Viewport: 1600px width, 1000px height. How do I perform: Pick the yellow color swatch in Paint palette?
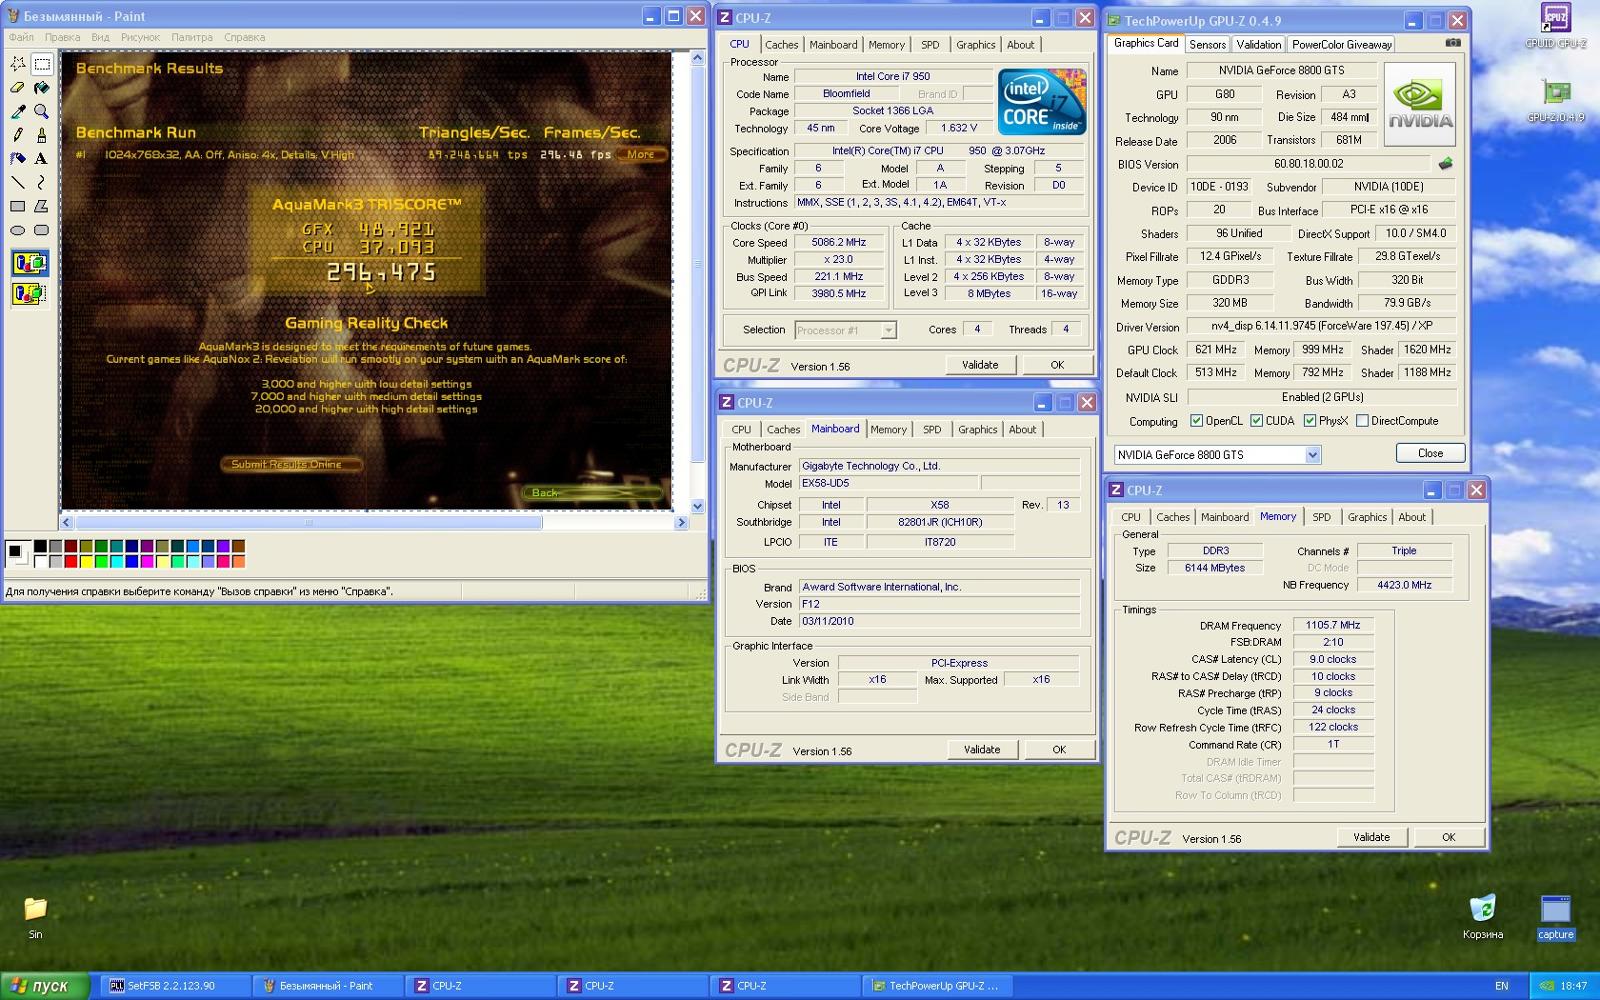coord(84,561)
